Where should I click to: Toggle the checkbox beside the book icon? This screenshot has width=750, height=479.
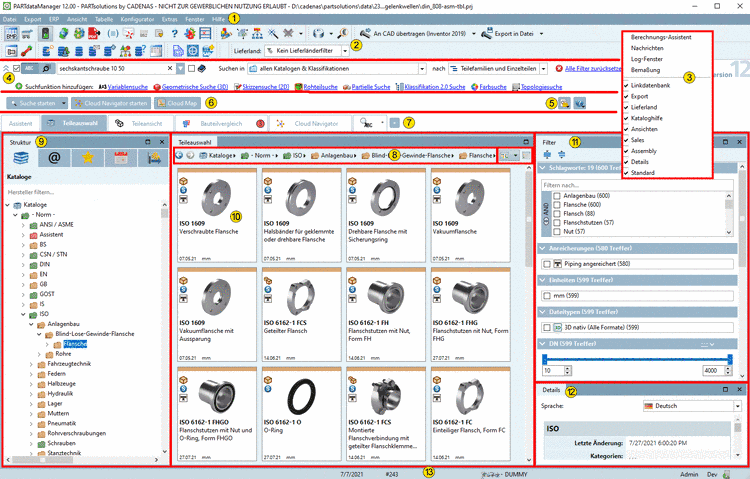[191, 68]
